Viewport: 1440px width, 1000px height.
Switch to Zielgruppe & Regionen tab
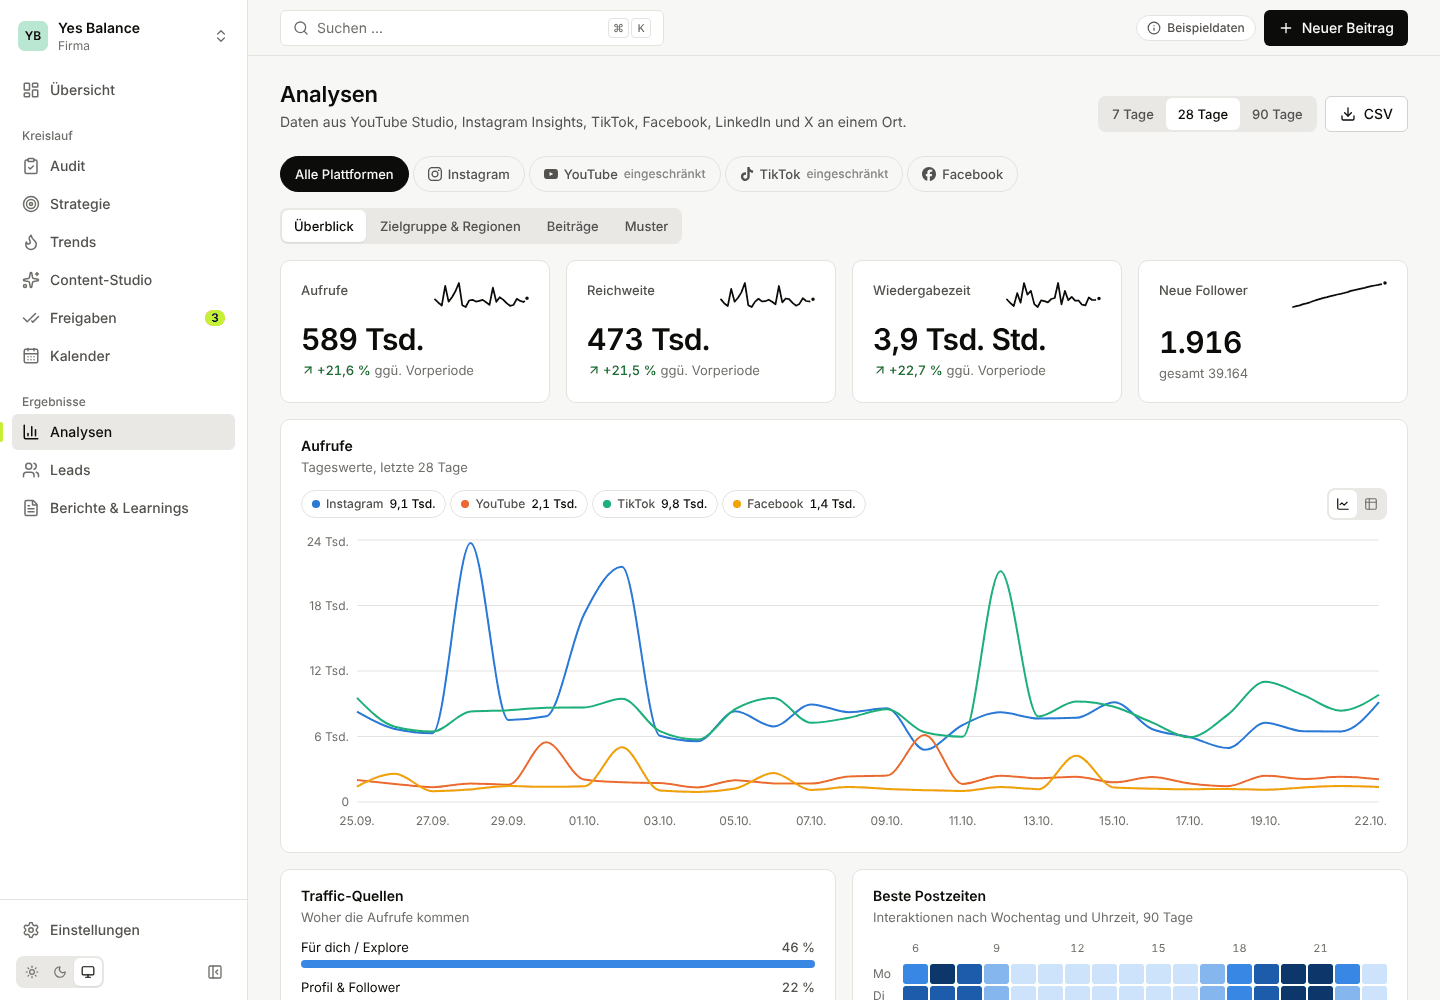coord(450,226)
